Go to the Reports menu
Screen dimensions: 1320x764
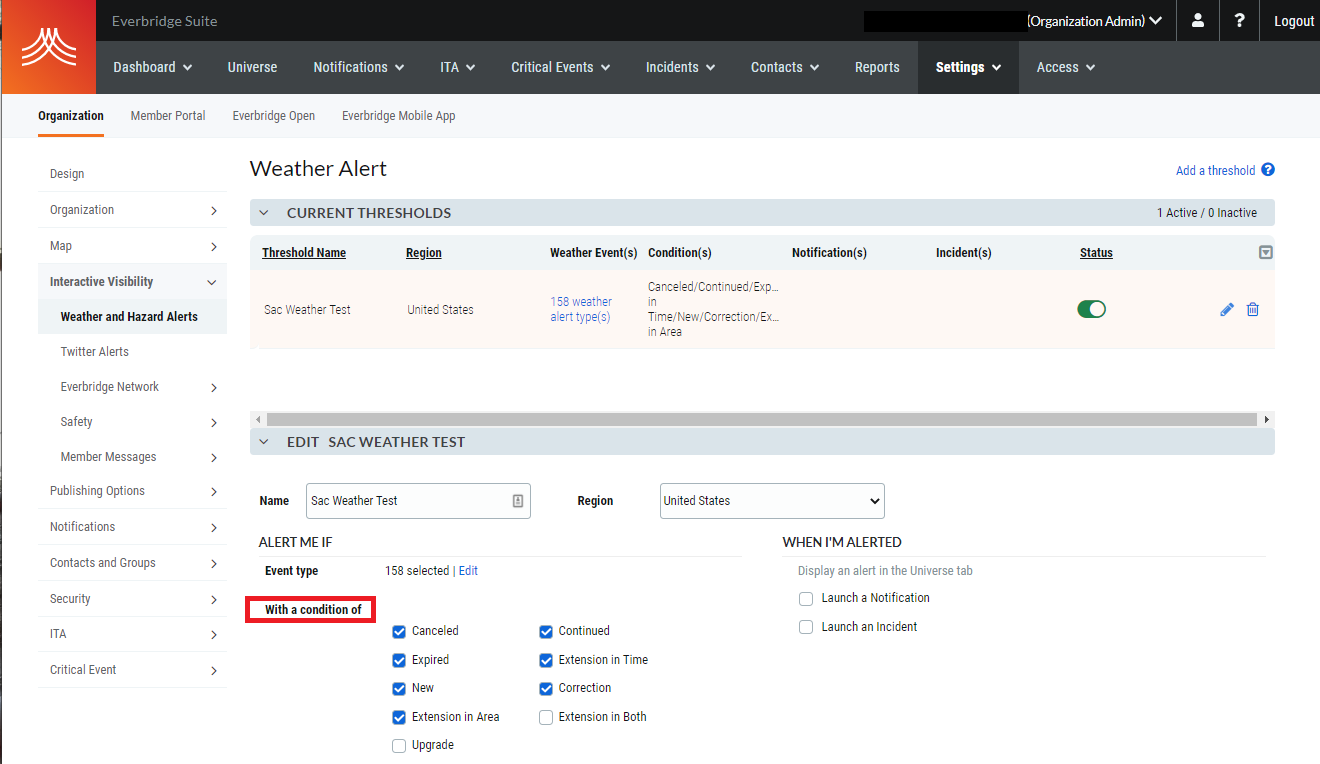coord(877,67)
